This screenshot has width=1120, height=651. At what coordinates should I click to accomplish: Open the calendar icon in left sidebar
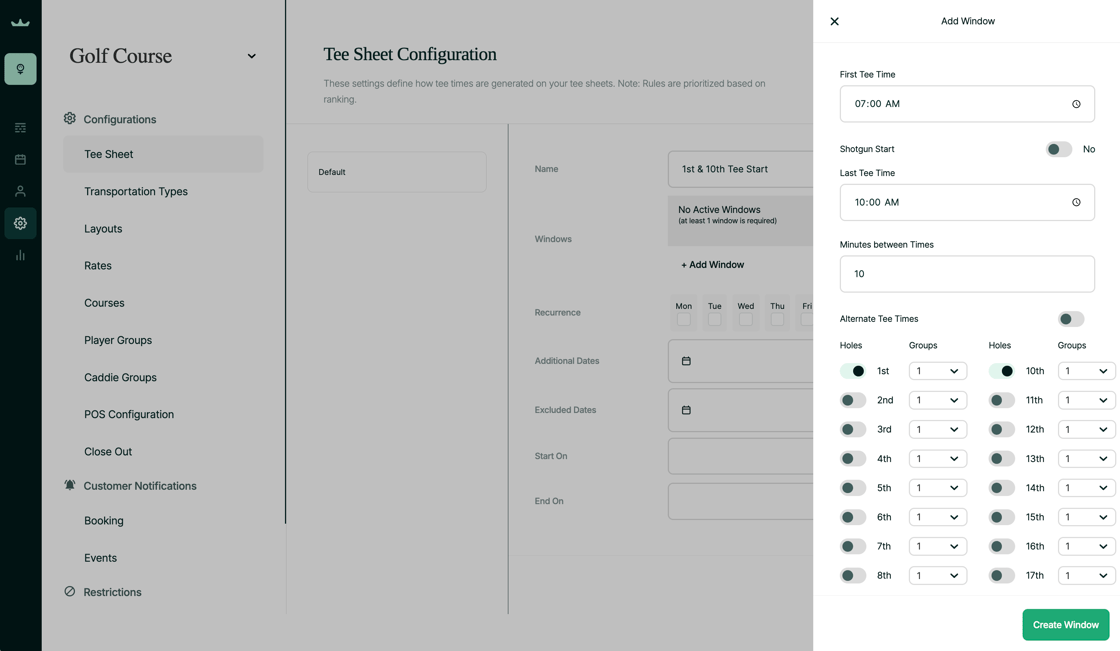point(20,160)
